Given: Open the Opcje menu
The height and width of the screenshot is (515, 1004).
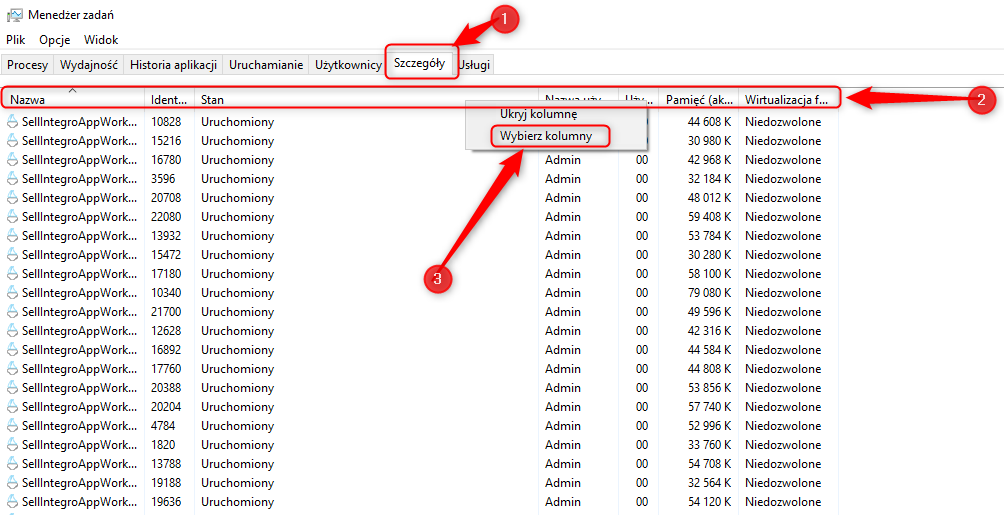Looking at the screenshot, I should (54, 40).
